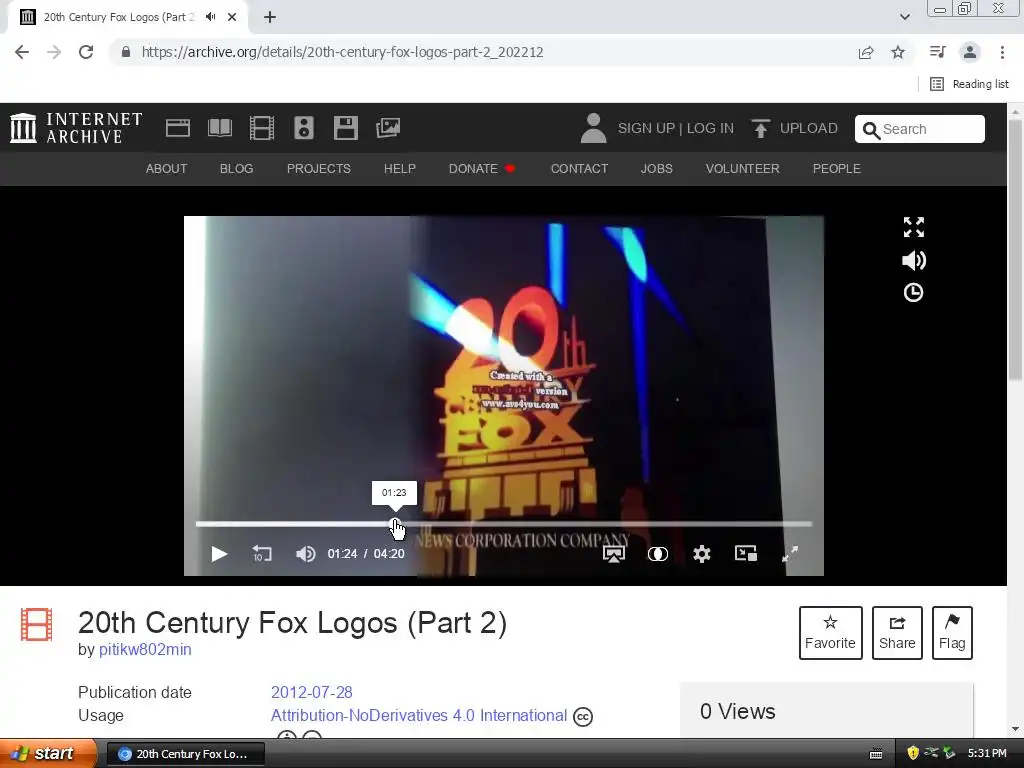
Task: Bookmark this page with star icon
Action: [898, 52]
